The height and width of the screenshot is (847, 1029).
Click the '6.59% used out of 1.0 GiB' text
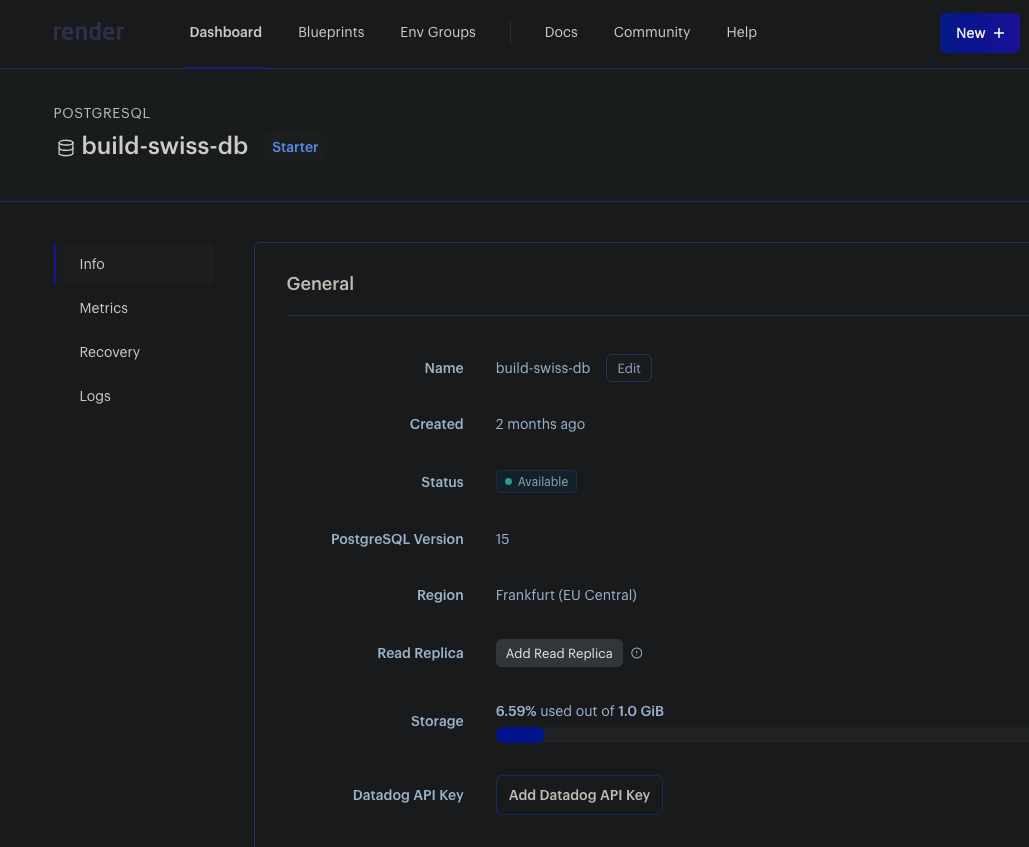[579, 711]
